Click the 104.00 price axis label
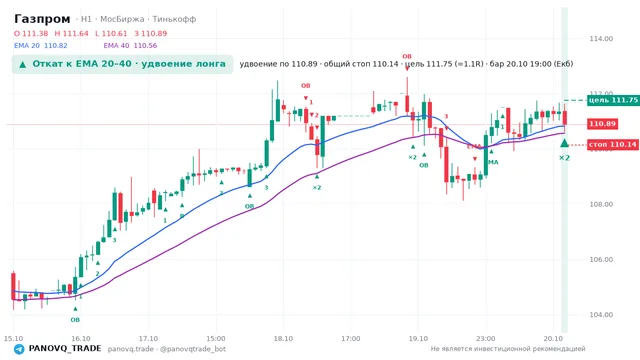 [601, 315]
